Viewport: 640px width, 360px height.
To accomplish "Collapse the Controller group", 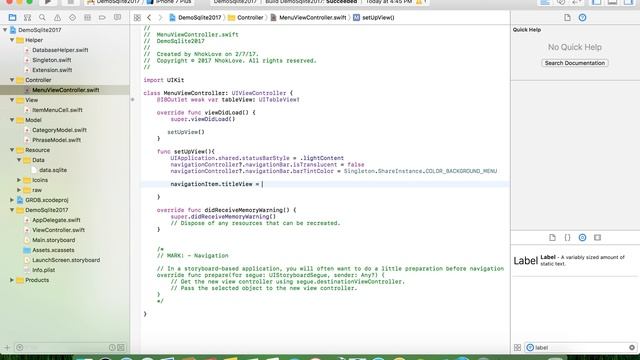I will [12, 80].
